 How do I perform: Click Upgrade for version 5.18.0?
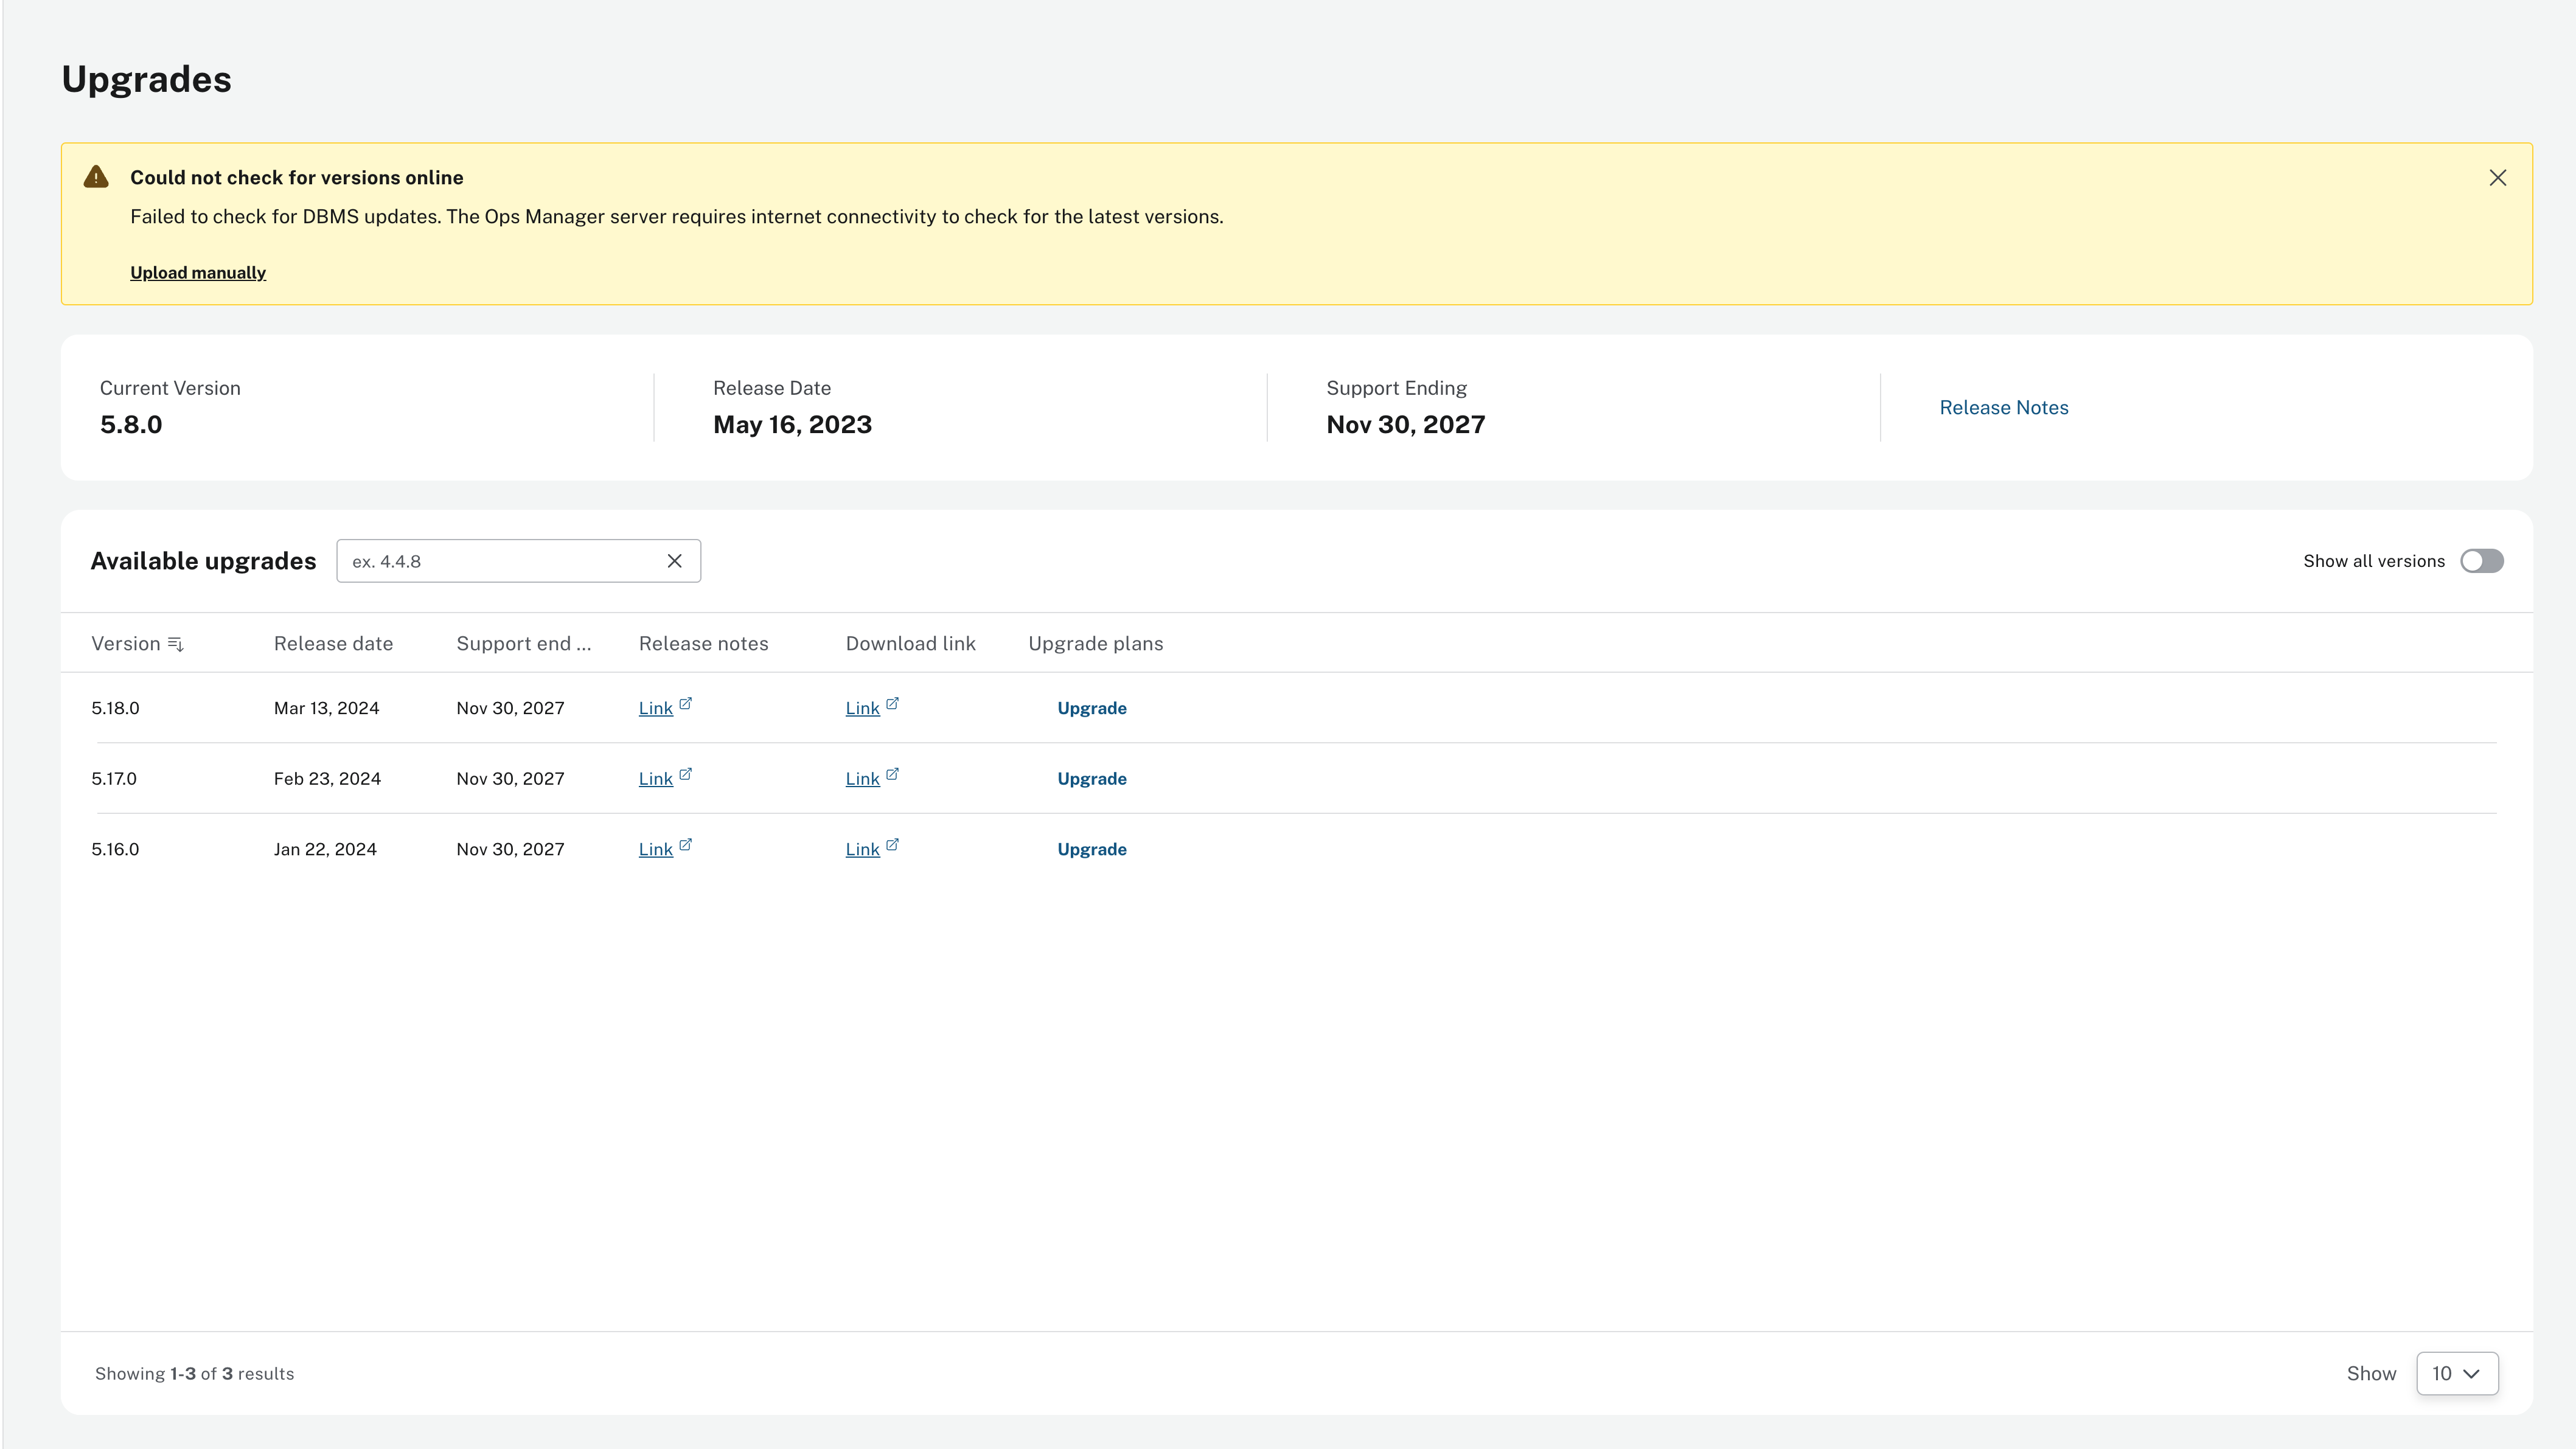pos(1092,708)
